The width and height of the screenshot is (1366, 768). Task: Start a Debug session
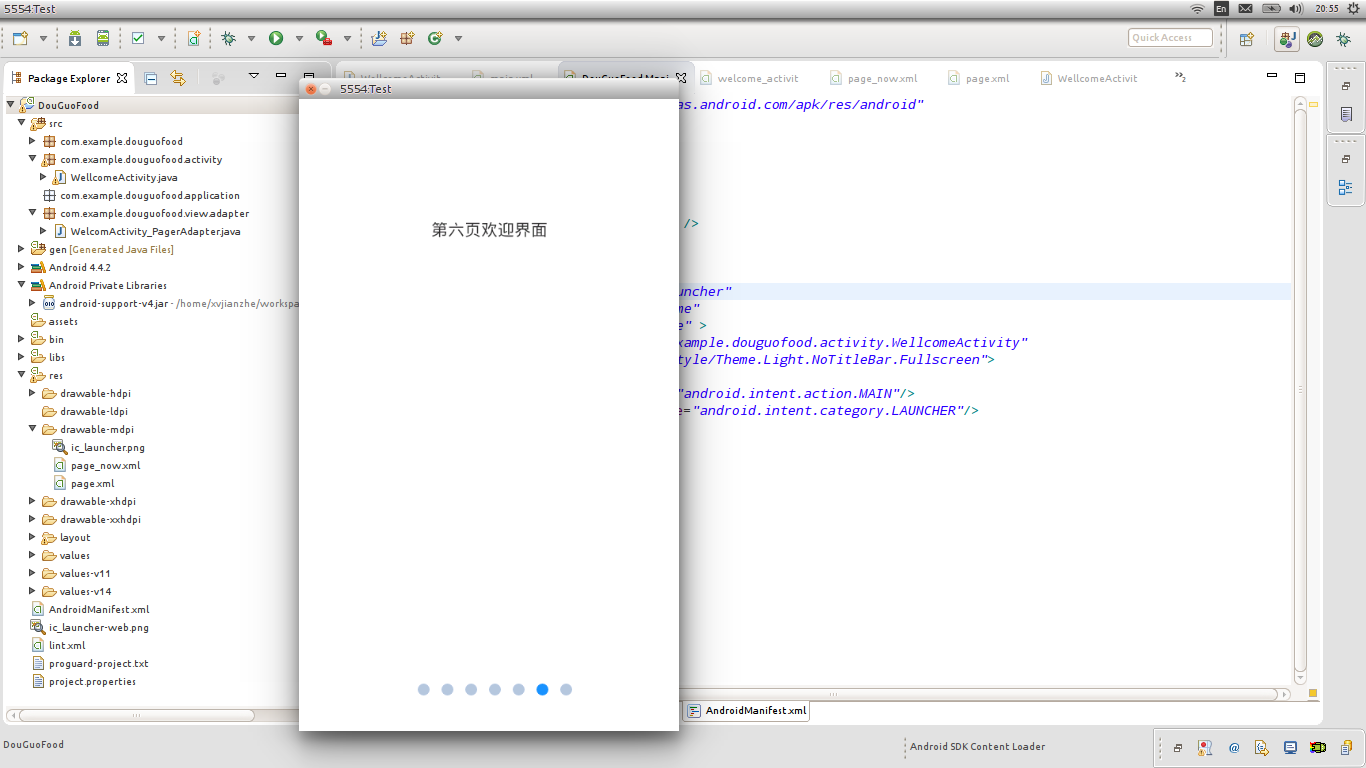pos(228,38)
